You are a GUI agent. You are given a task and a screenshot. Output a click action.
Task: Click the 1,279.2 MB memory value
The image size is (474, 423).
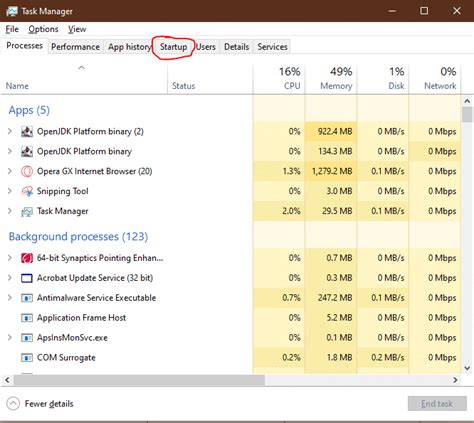tap(332, 171)
